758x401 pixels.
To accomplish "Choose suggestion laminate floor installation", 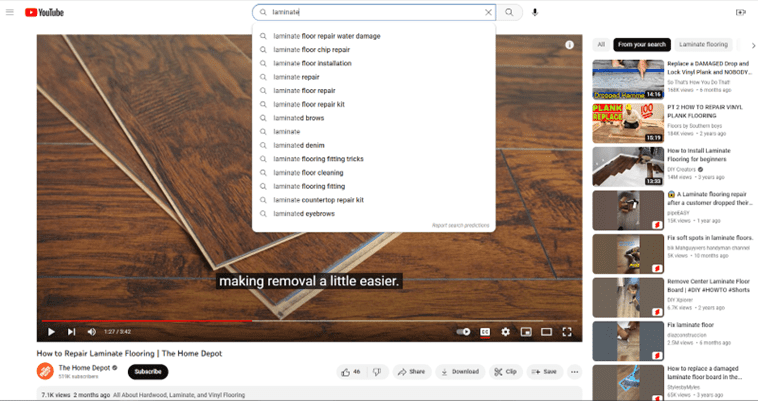I will [374, 63].
